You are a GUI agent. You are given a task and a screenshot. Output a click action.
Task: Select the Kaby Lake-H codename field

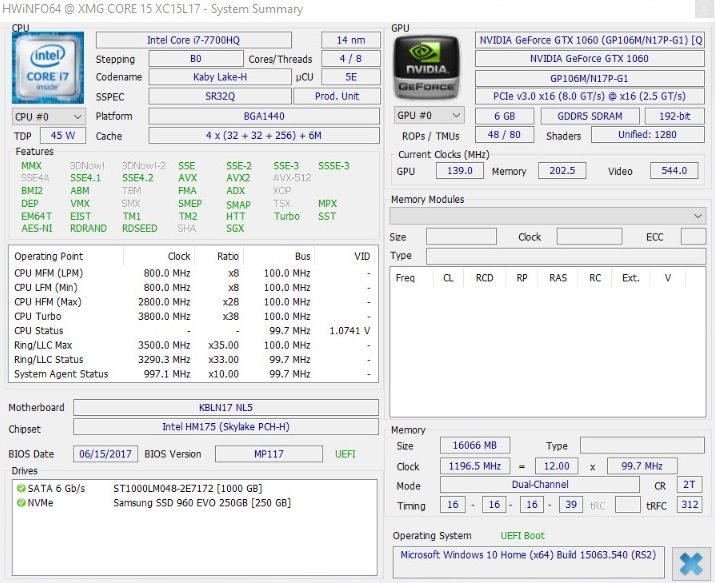point(220,77)
